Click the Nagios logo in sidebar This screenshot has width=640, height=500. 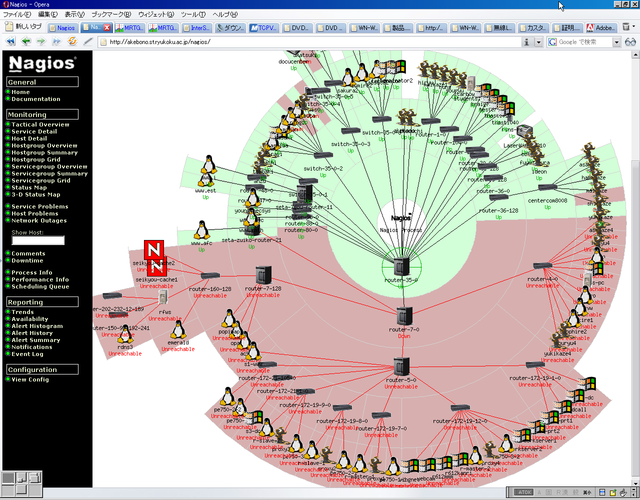tap(42, 63)
